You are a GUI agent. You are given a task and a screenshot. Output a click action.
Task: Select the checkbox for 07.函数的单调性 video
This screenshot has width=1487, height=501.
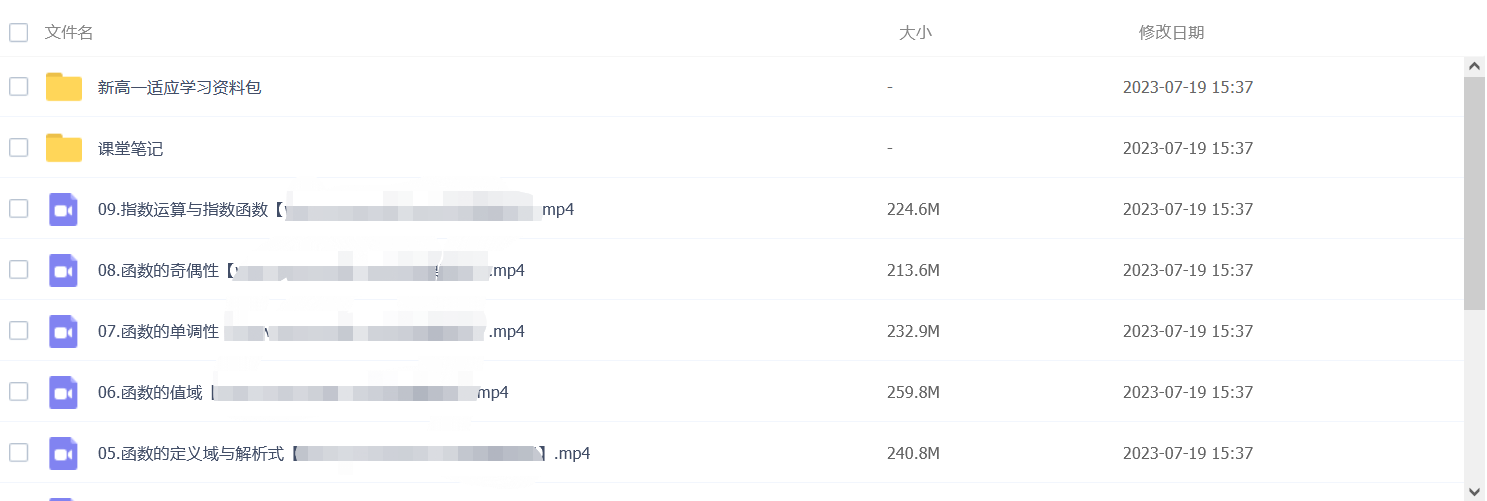click(x=18, y=331)
